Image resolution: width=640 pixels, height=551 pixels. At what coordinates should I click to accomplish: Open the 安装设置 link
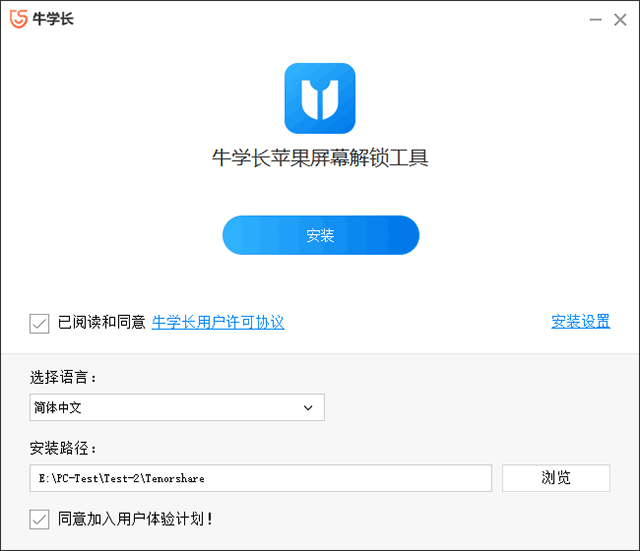580,322
